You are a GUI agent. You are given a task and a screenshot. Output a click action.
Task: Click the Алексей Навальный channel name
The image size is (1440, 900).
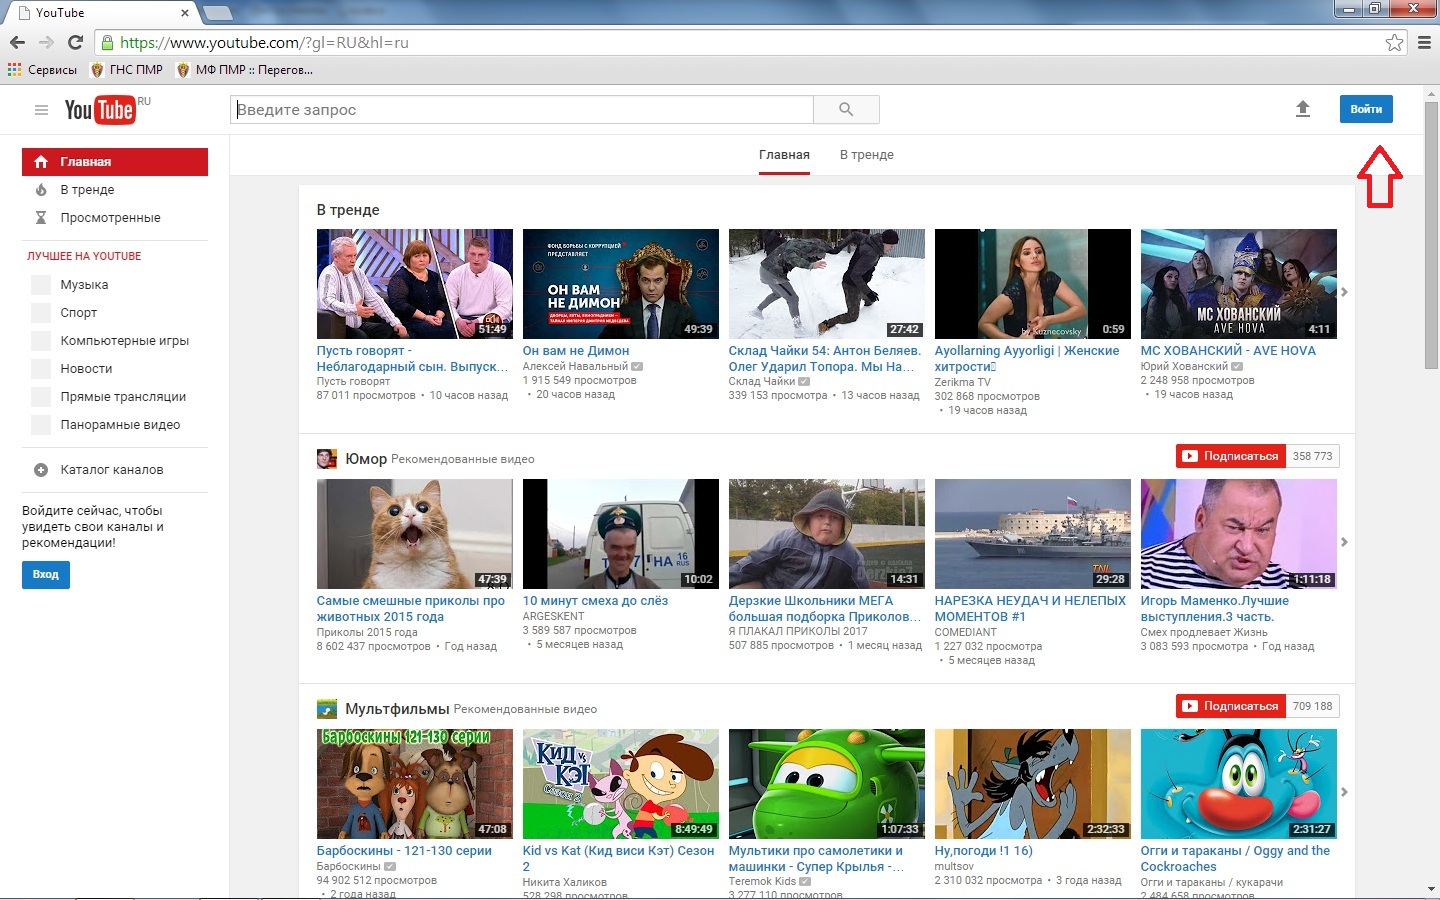575,366
